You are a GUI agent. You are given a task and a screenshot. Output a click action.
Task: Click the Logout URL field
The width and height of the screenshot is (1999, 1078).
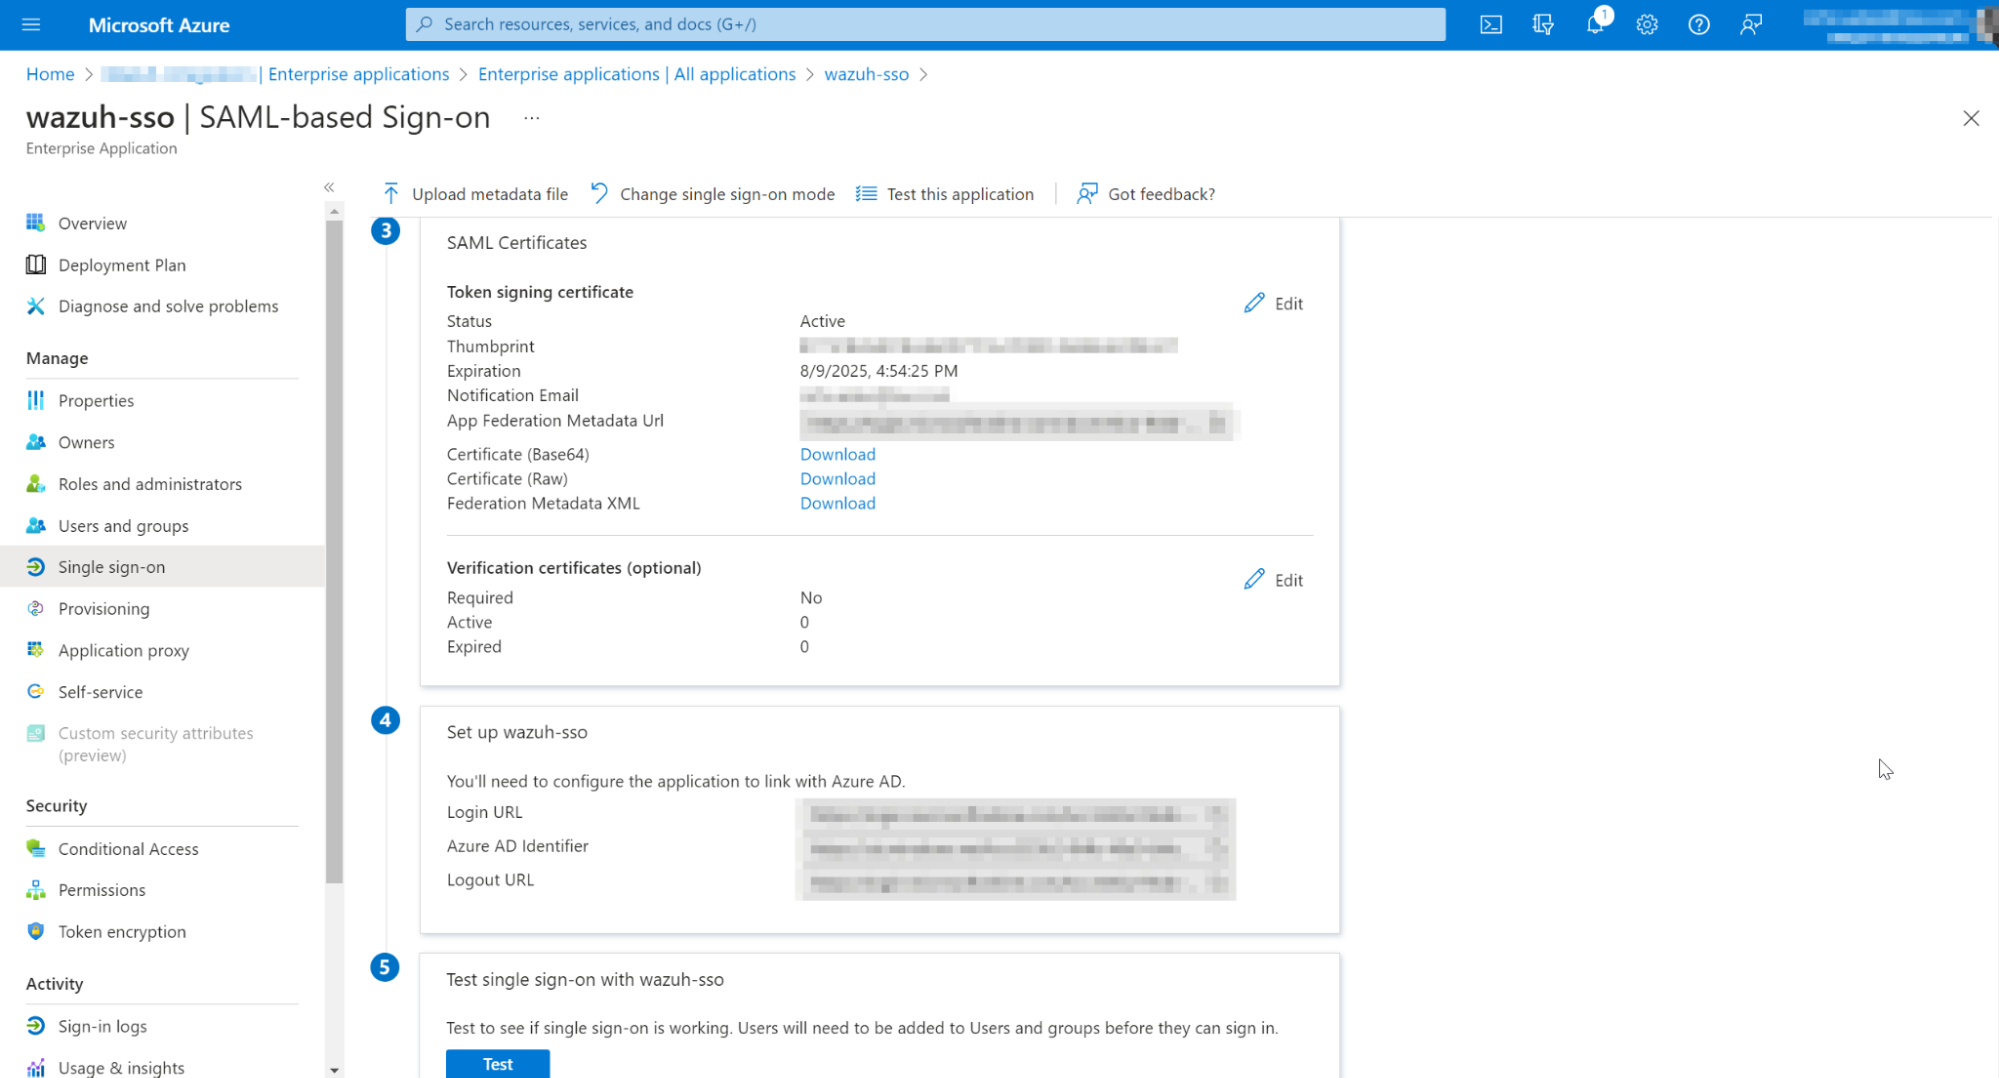point(1017,883)
